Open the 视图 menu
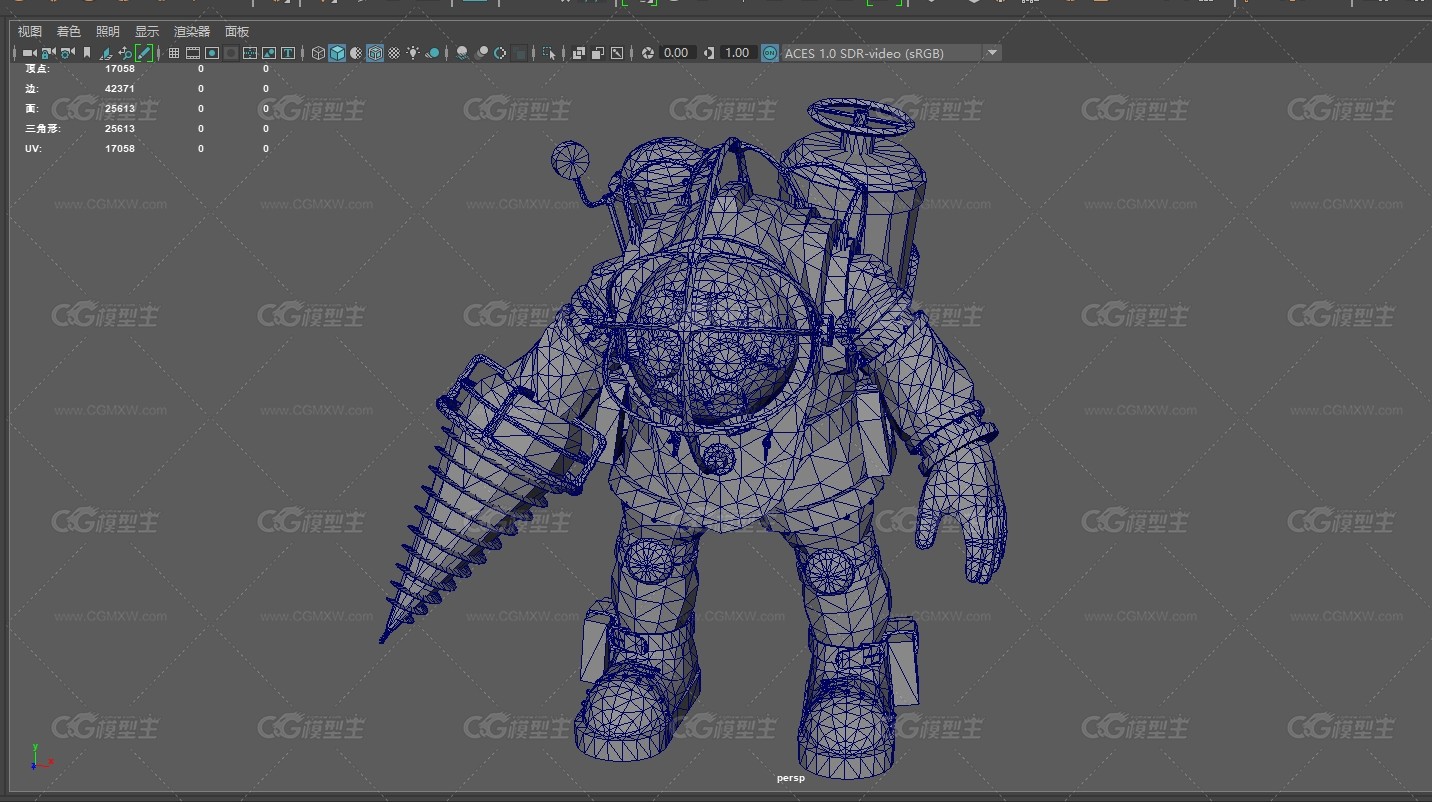The width and height of the screenshot is (1432, 802). (30, 32)
